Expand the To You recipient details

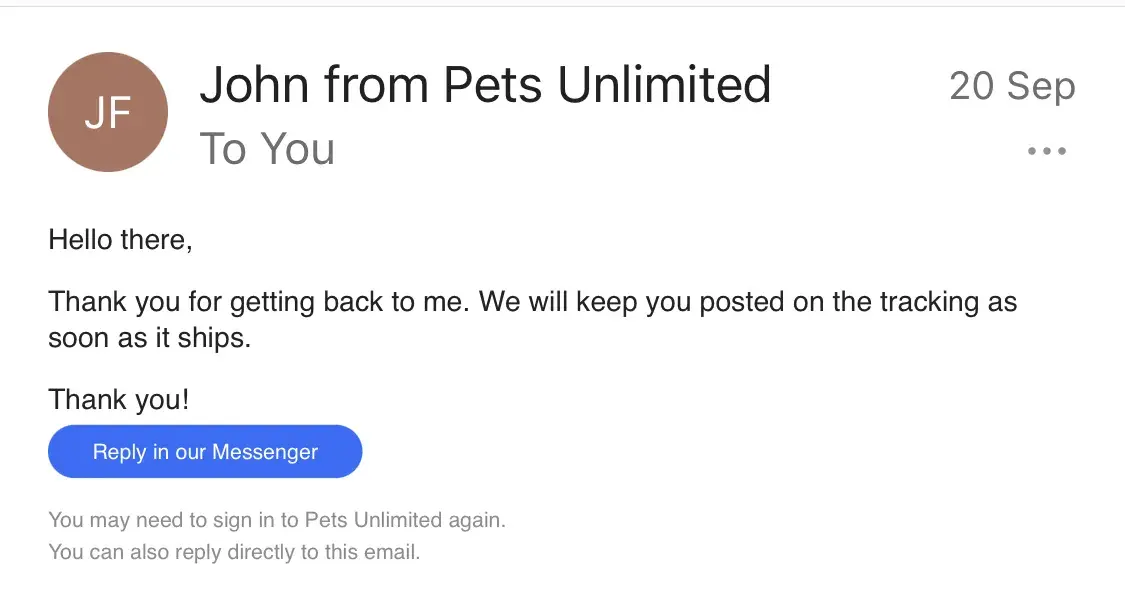267,150
